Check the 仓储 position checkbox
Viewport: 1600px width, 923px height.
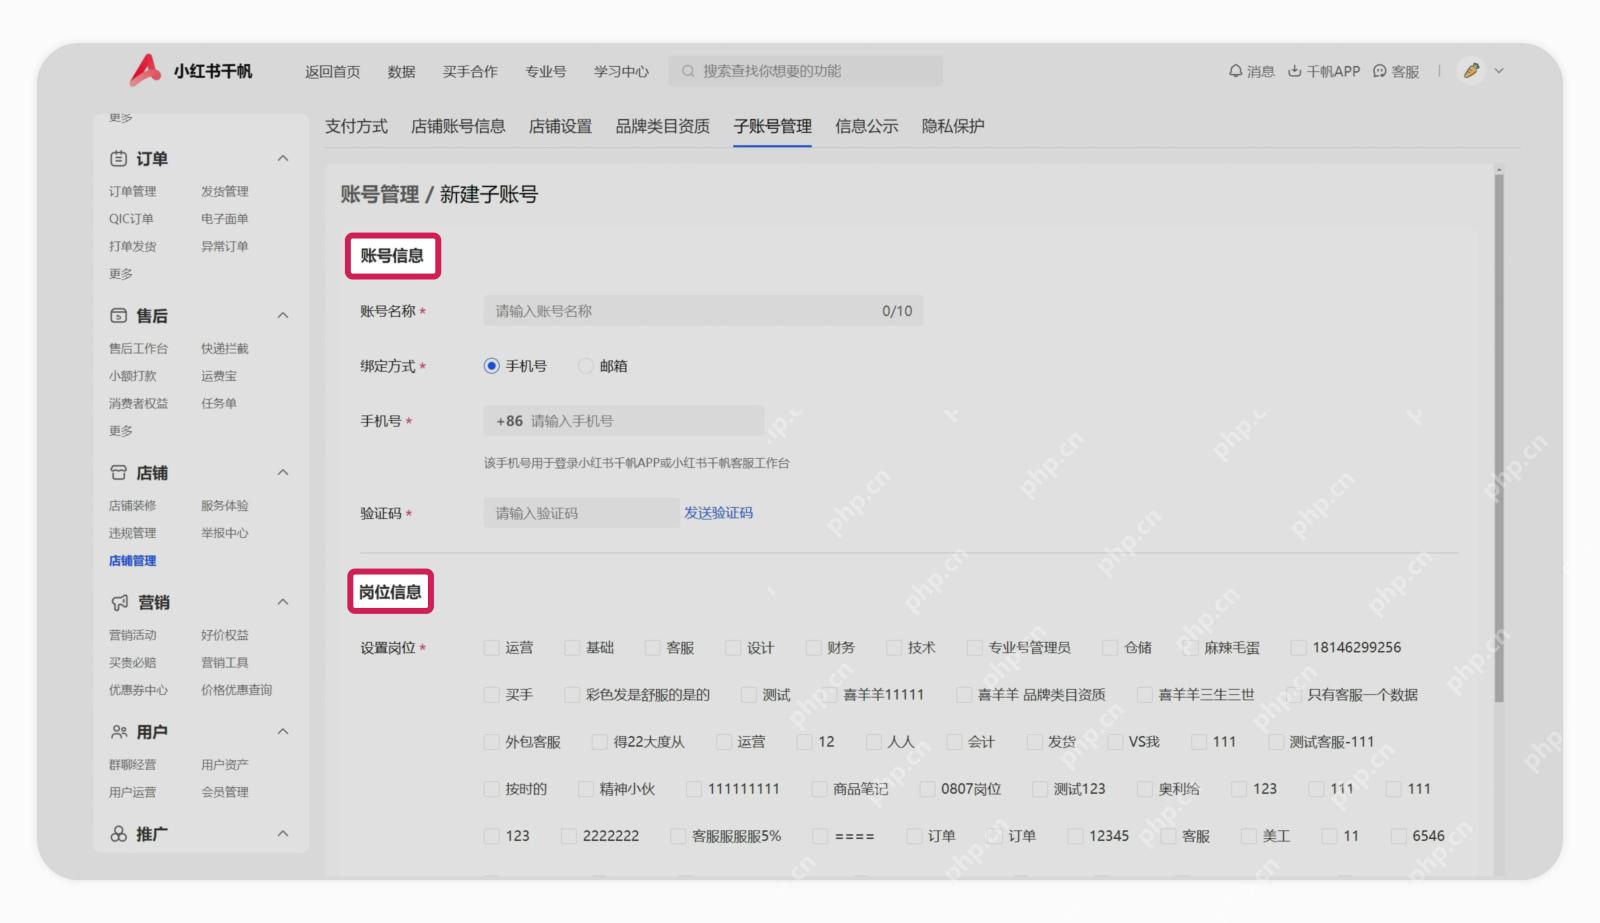[x=1110, y=648]
